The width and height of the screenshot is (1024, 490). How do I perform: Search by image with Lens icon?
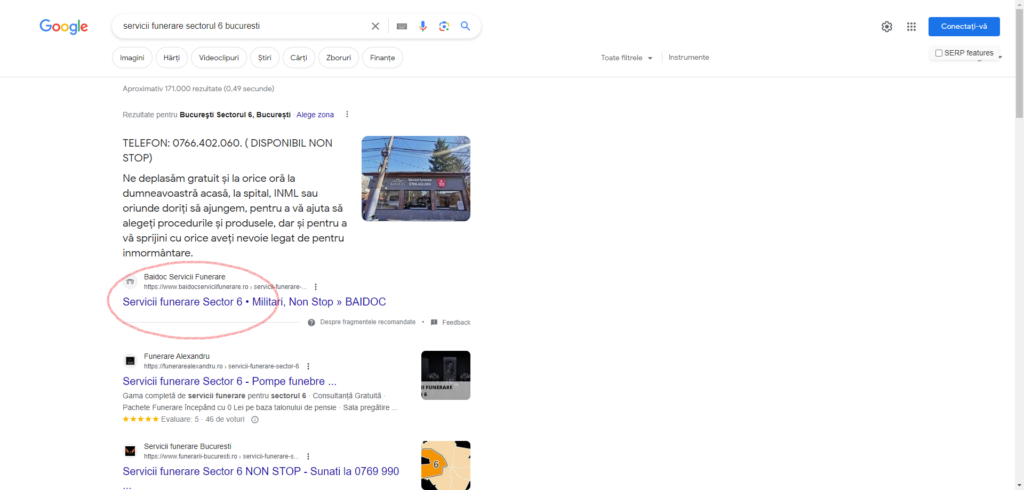tap(444, 26)
